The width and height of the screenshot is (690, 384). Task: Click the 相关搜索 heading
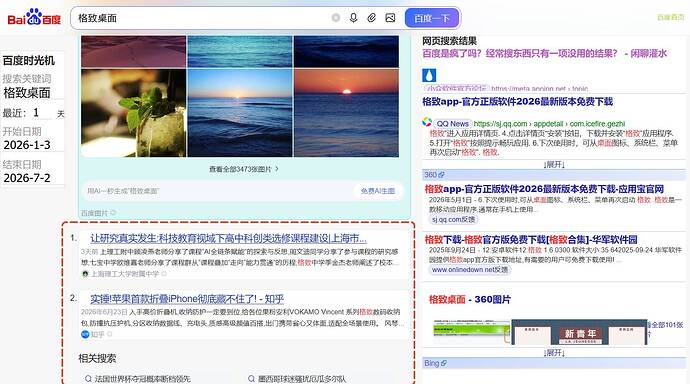point(97,358)
